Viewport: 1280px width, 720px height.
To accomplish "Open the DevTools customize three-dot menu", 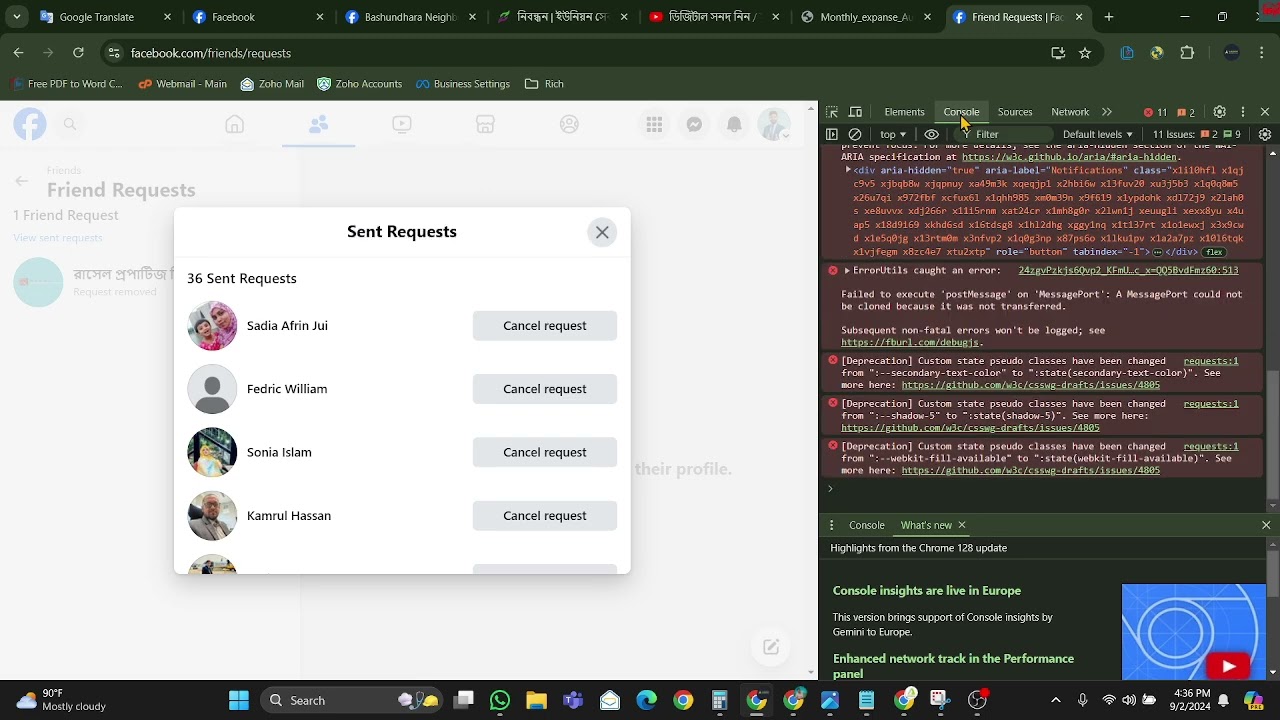I will pos(1243,112).
